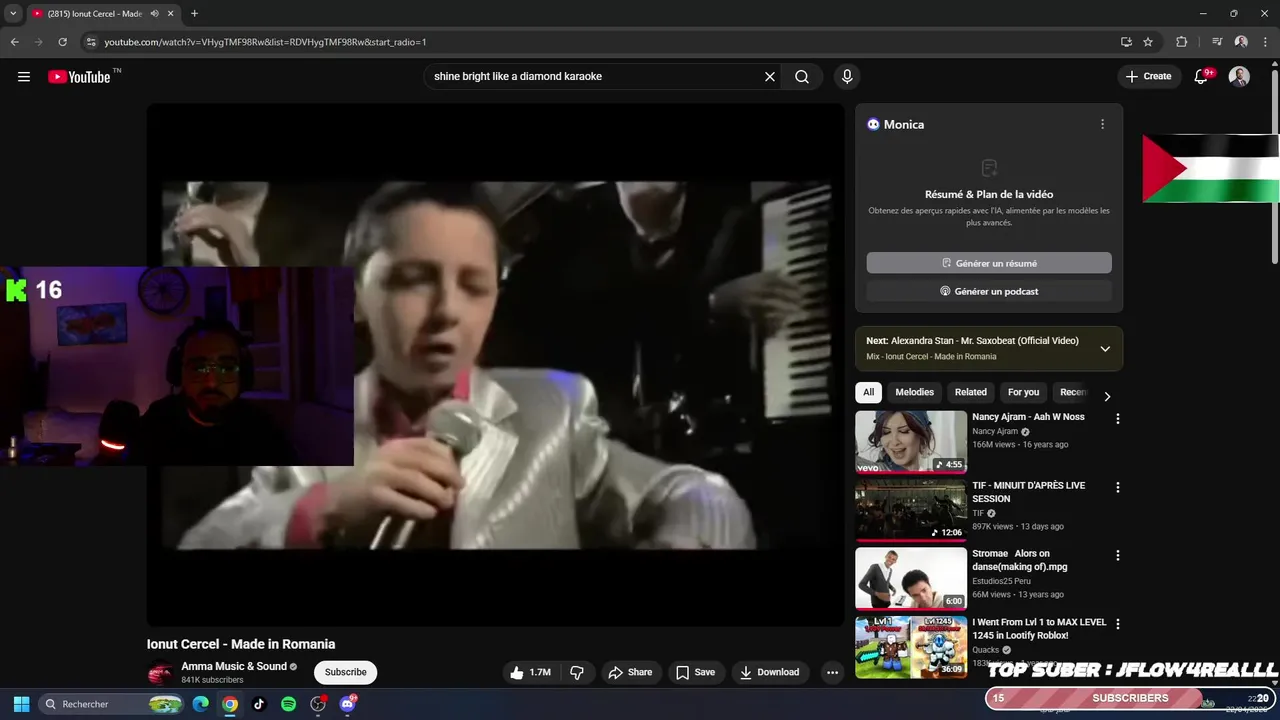Open Monica panel options menu
The image size is (1280, 720).
tap(1103, 125)
